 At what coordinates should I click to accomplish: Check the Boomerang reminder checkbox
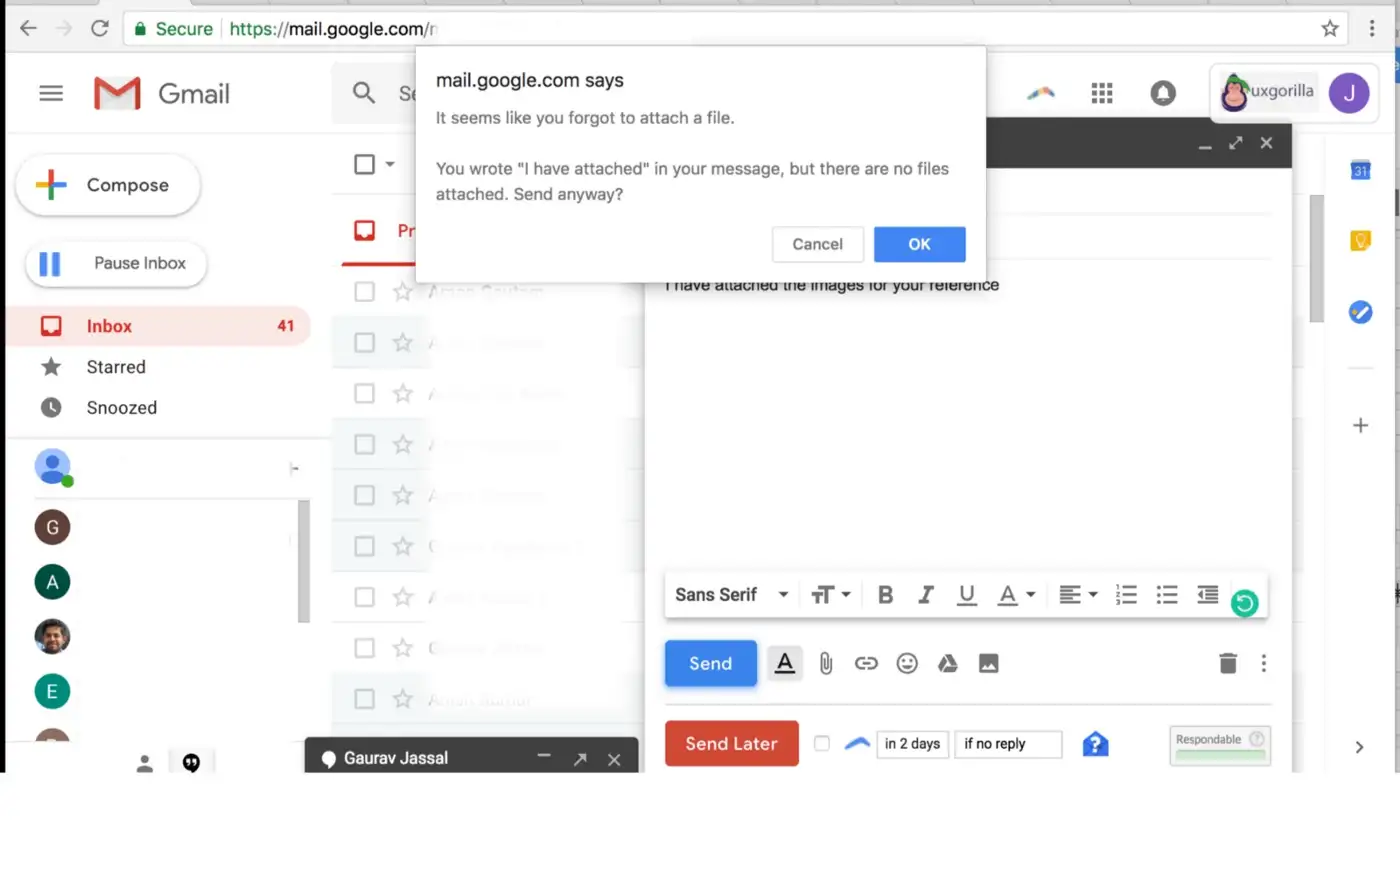coord(822,743)
